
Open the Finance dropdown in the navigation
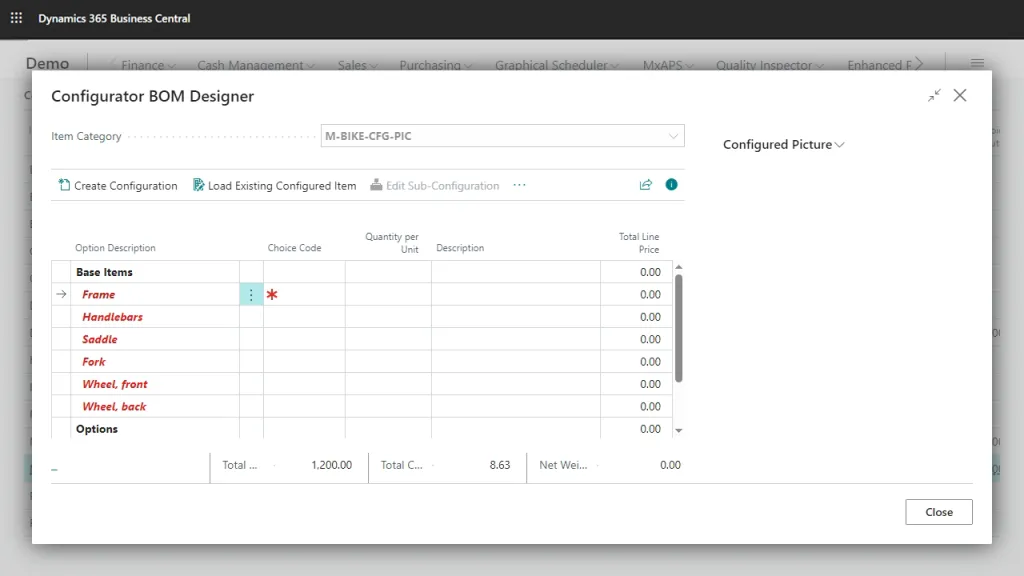click(x=143, y=64)
